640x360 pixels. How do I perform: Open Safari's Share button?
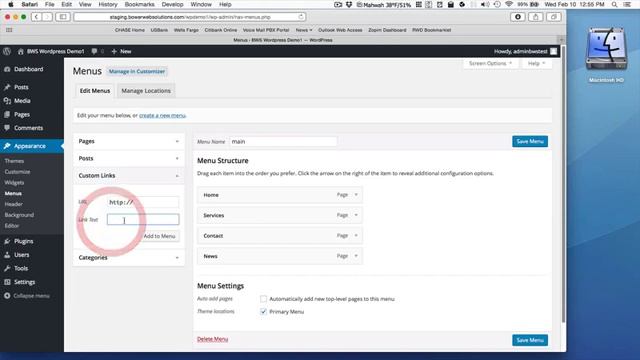coord(536,17)
